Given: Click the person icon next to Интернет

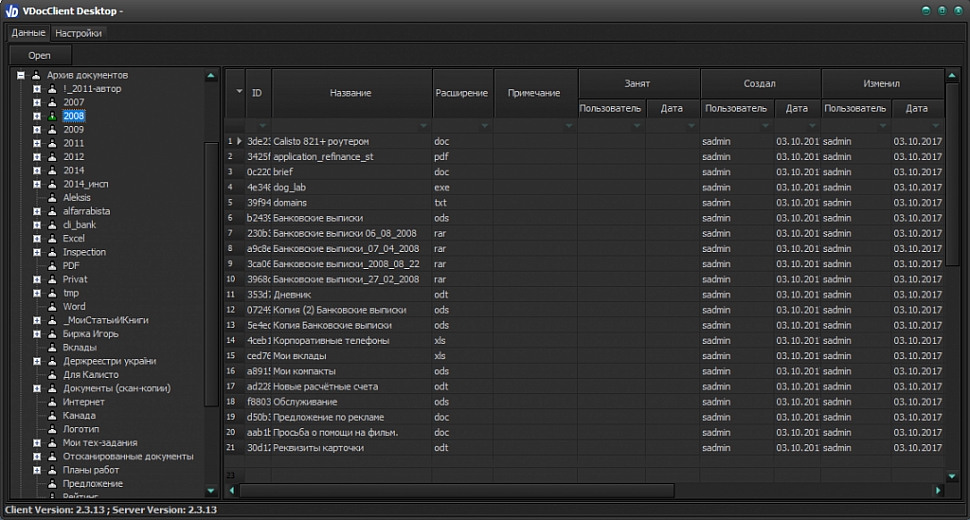Looking at the screenshot, I should click(x=53, y=402).
